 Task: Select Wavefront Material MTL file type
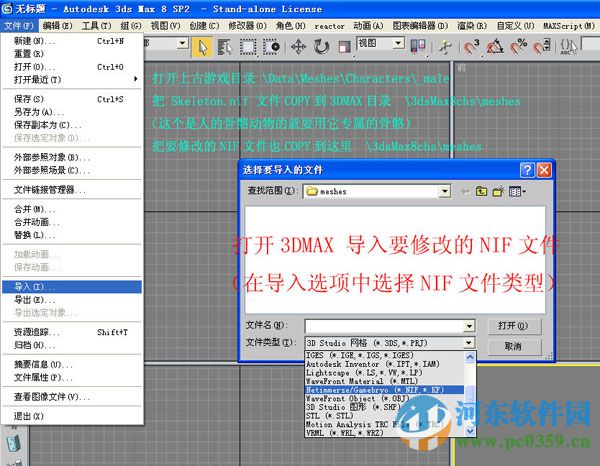pyautogui.click(x=385, y=381)
